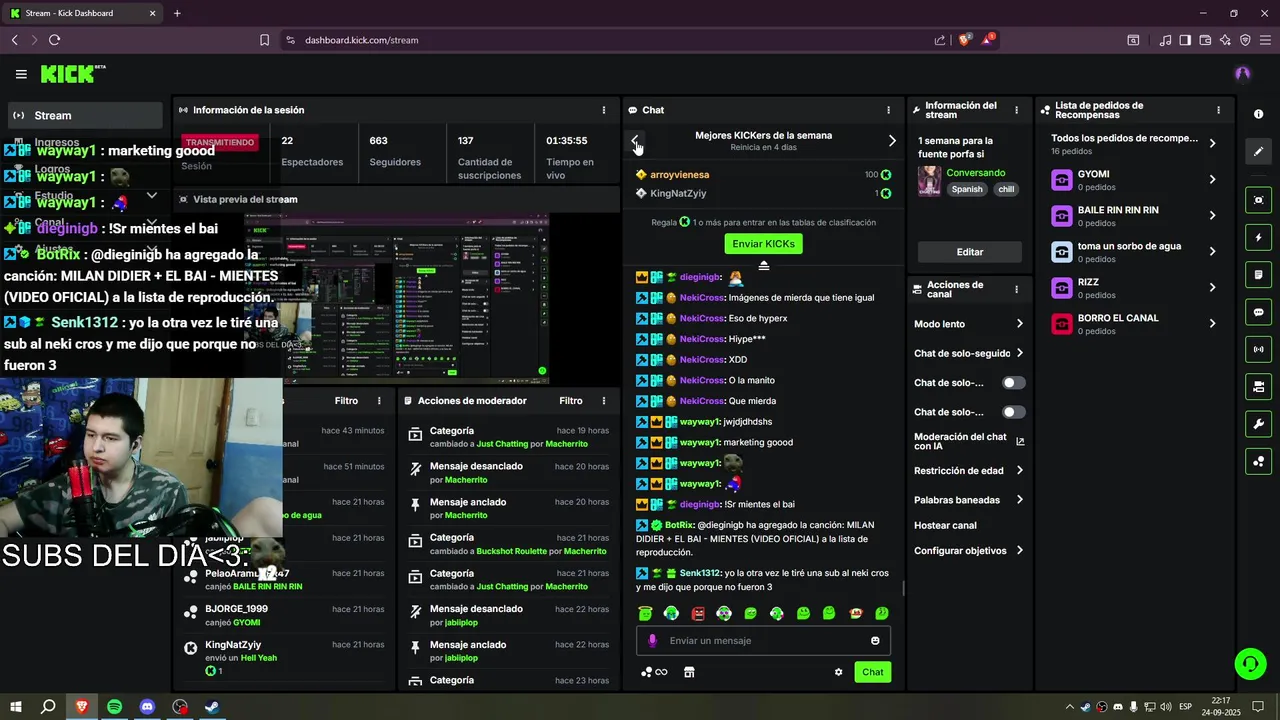Toggle the first Chat de solo switch
1280x720 pixels.
[x=1014, y=383]
